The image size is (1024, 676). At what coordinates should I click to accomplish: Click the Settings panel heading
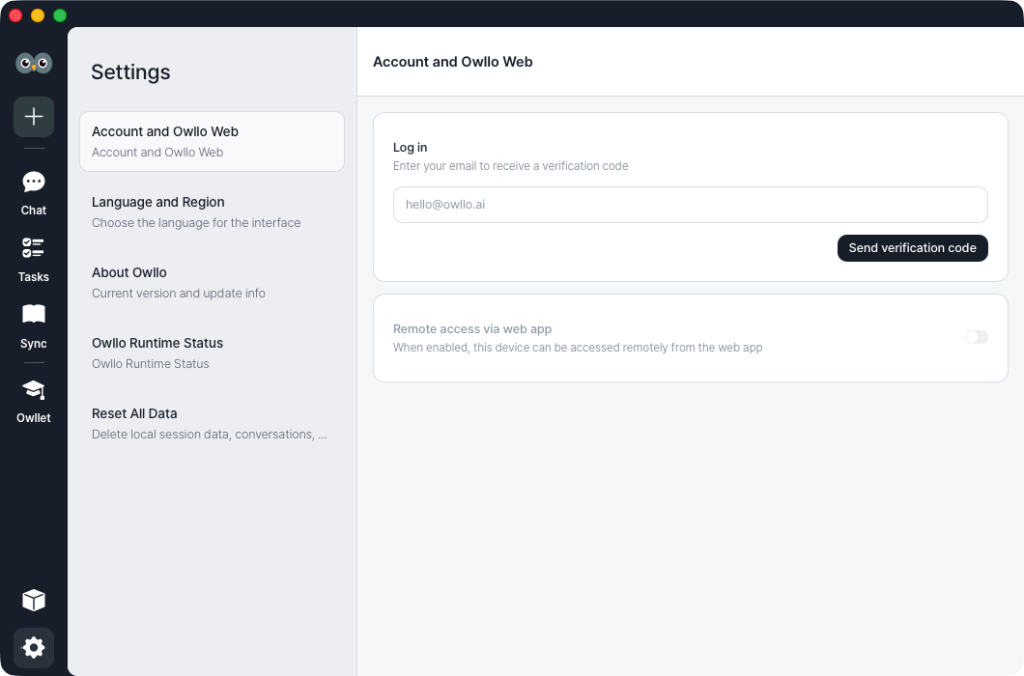pyautogui.click(x=131, y=72)
